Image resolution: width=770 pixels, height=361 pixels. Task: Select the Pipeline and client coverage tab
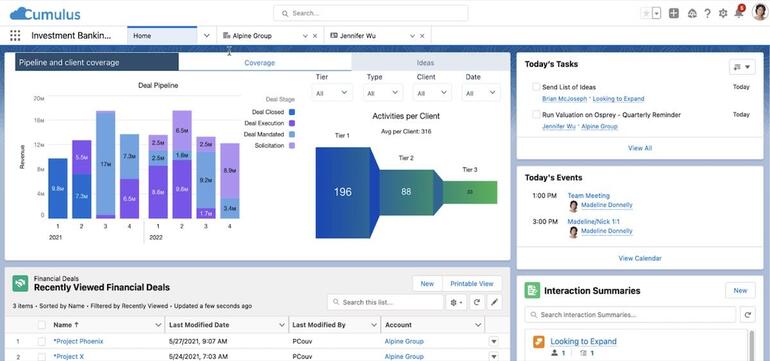point(97,62)
